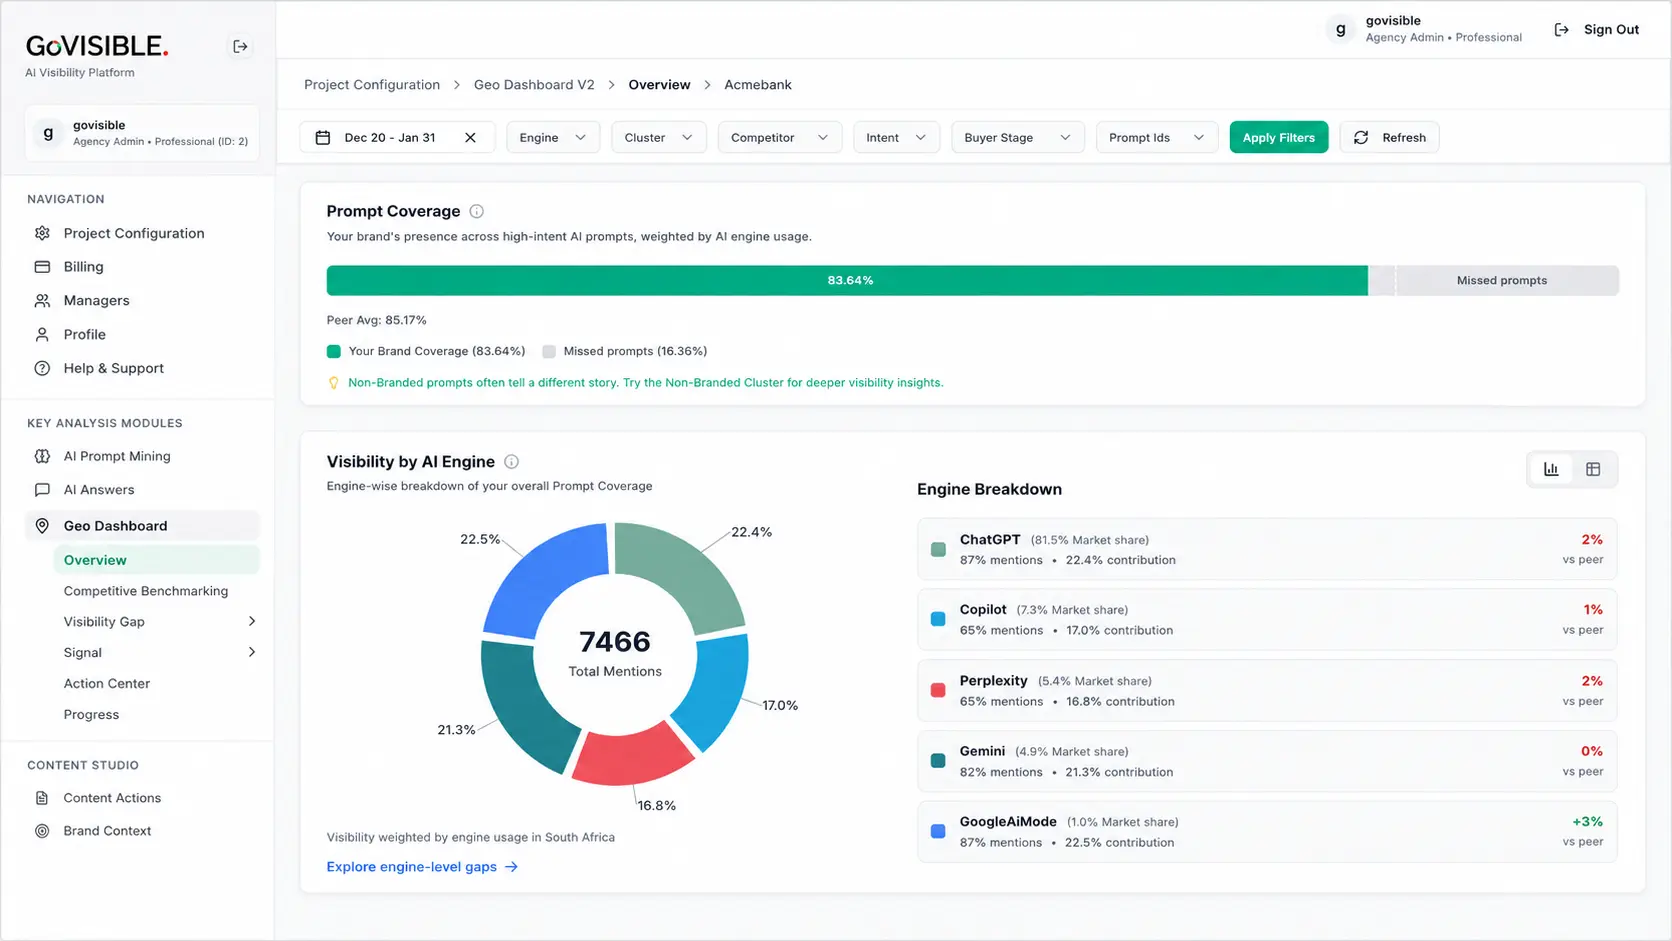Click the Copilot engine breakdown row

coord(1267,620)
